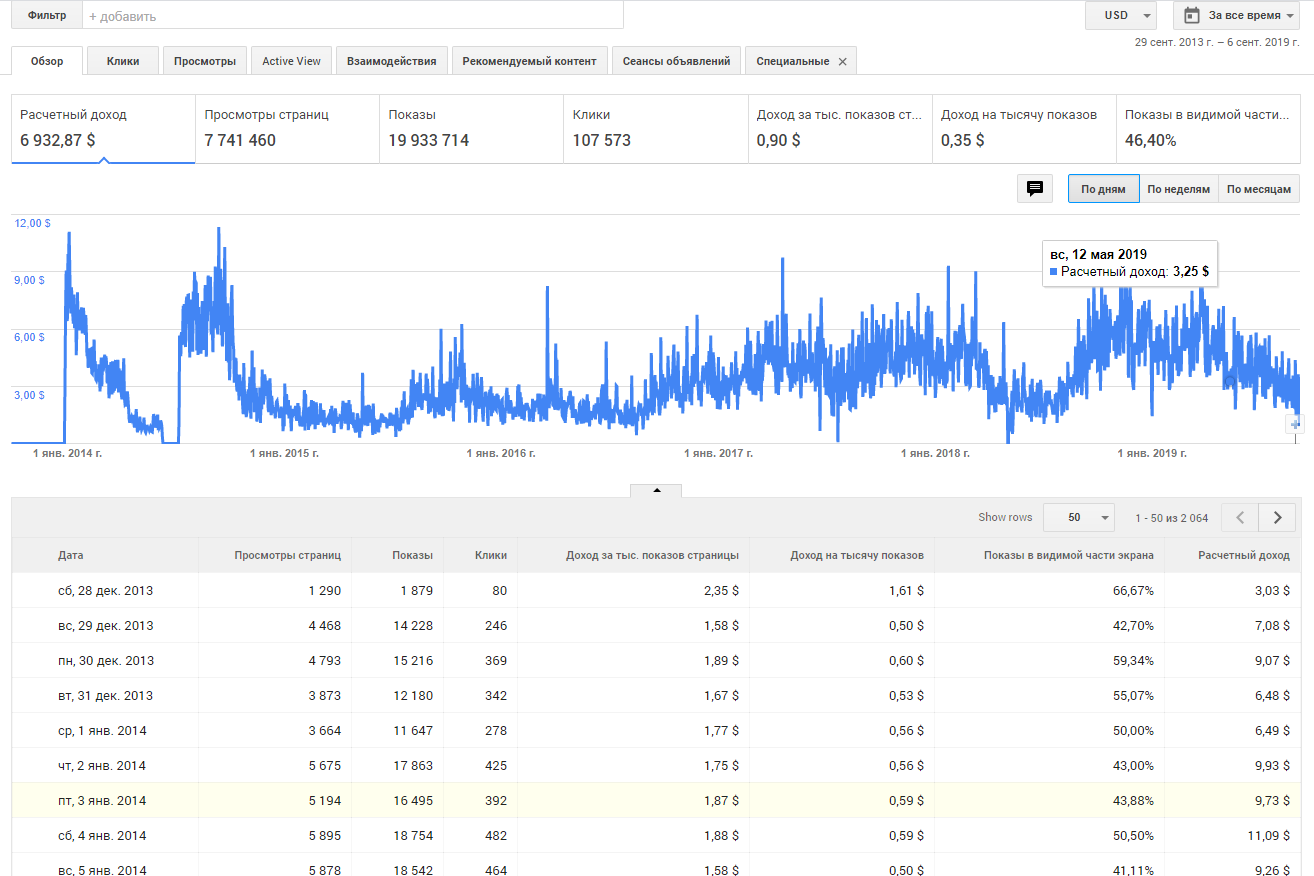Select the По дням chart grouping
This screenshot has height=876, width=1314.
pos(1103,189)
